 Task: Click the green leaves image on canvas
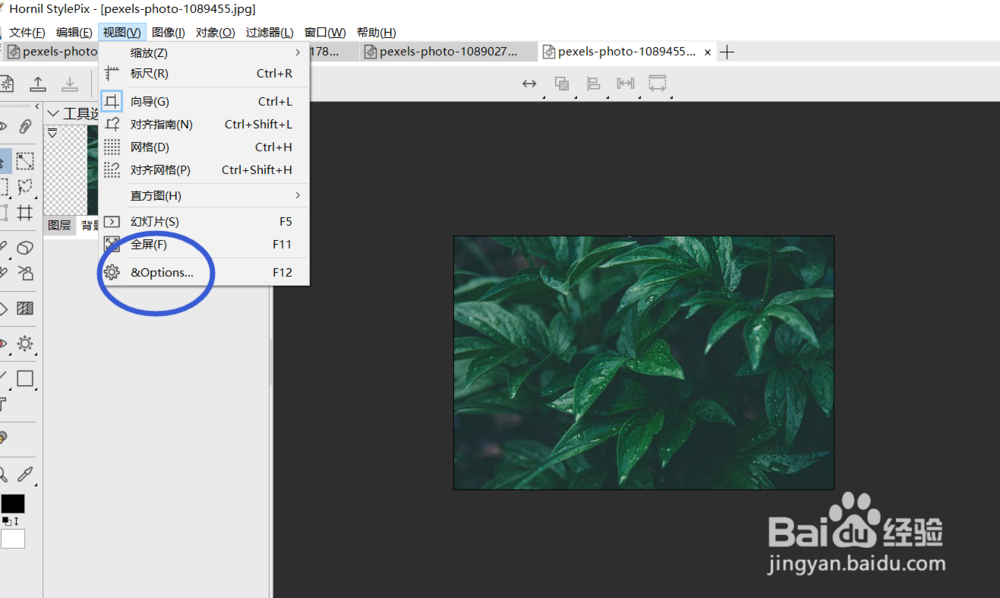(643, 363)
